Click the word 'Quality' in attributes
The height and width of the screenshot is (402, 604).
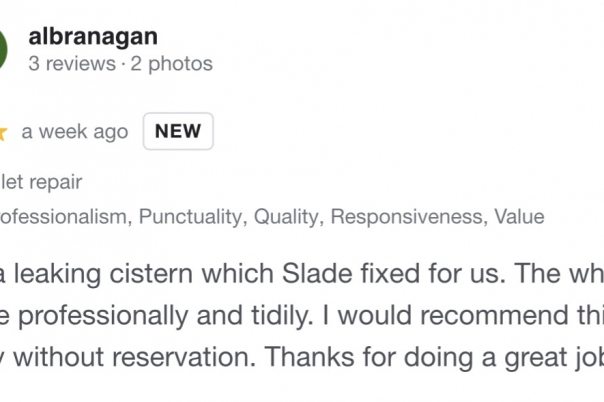click(x=286, y=216)
